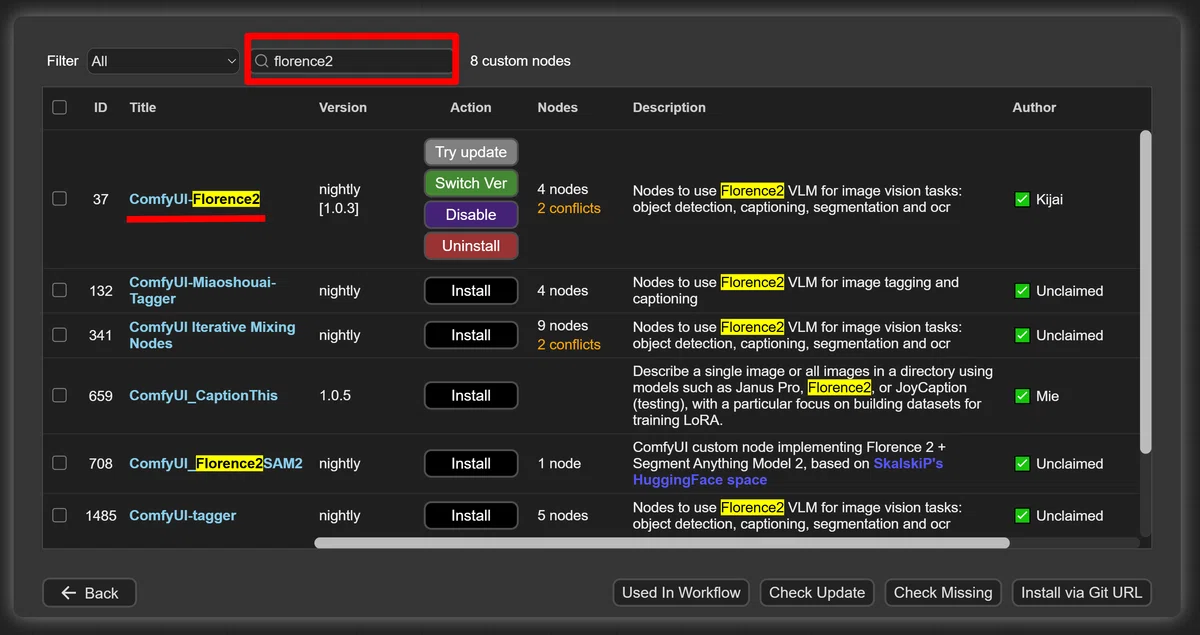Click the Back button
The height and width of the screenshot is (635, 1200).
[x=89, y=593]
